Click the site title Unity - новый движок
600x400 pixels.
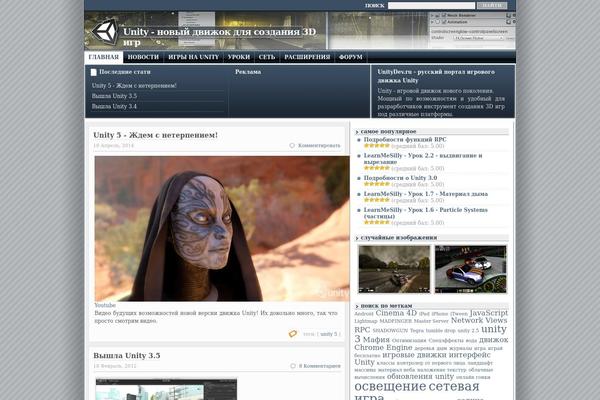coord(219,36)
